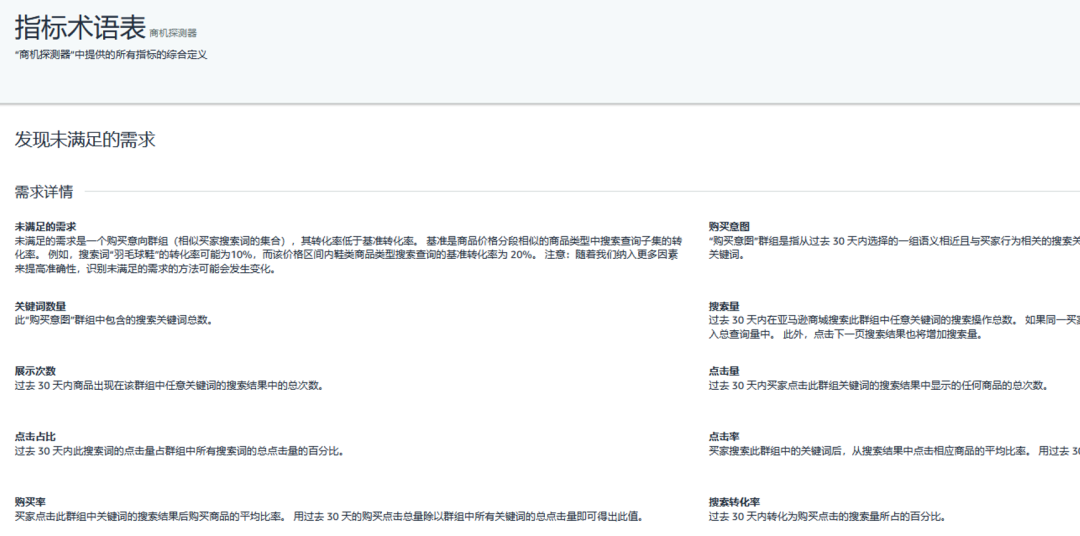Select the 发现未满足的需求 section heading
The image size is (1080, 536).
click(85, 140)
